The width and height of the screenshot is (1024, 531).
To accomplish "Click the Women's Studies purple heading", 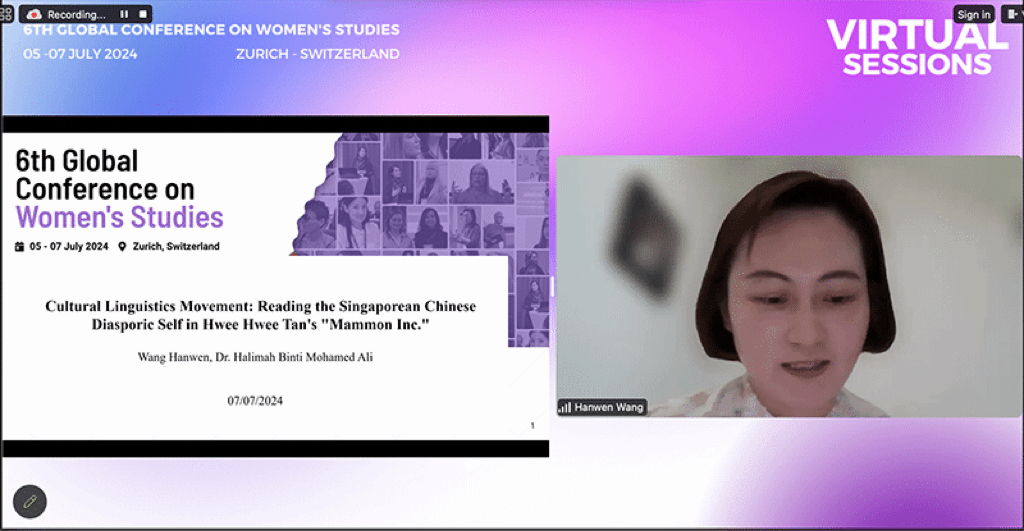I will 119,216.
